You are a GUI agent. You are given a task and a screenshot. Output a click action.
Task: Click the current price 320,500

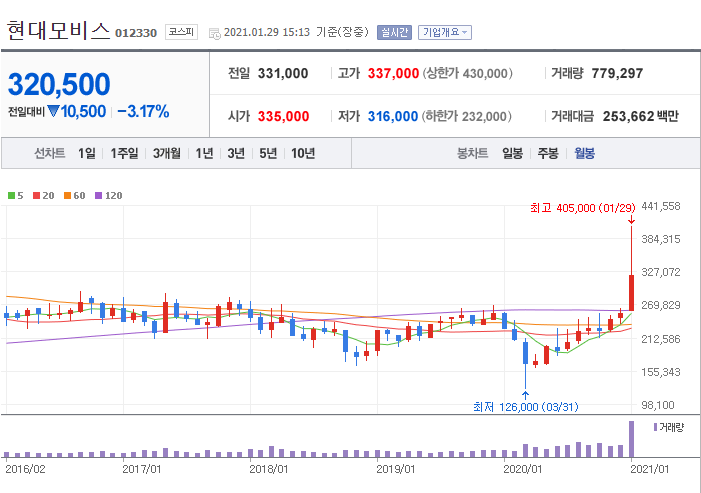59,84
